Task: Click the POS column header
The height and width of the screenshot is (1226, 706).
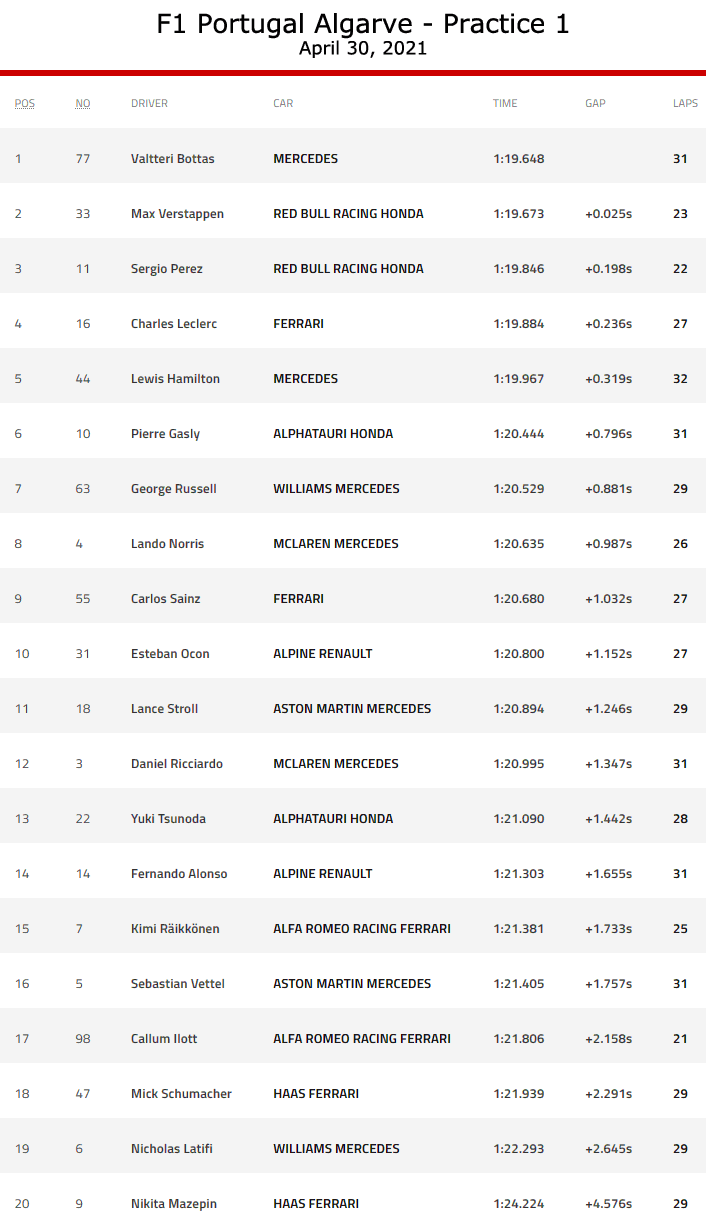Action: click(24, 103)
